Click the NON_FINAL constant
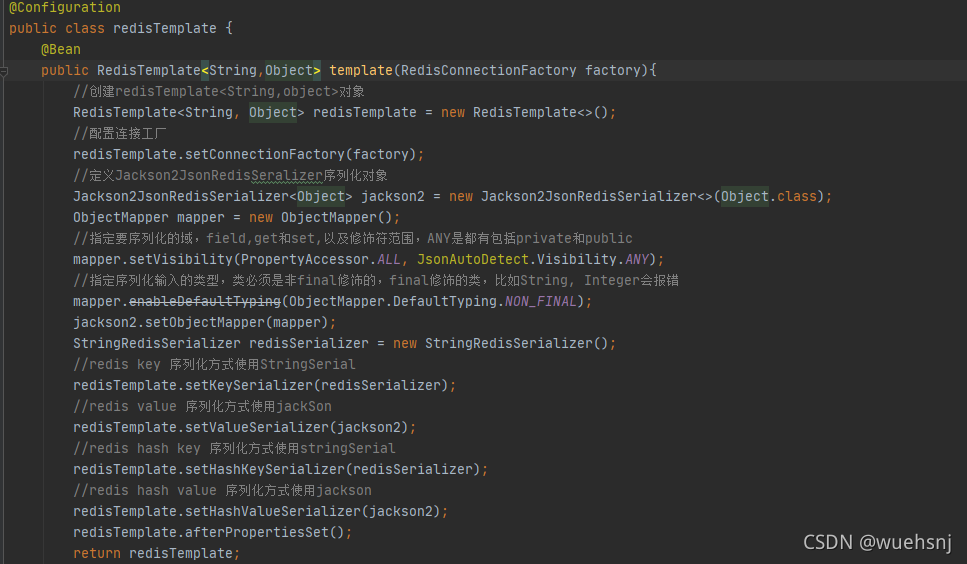967x564 pixels. point(541,301)
